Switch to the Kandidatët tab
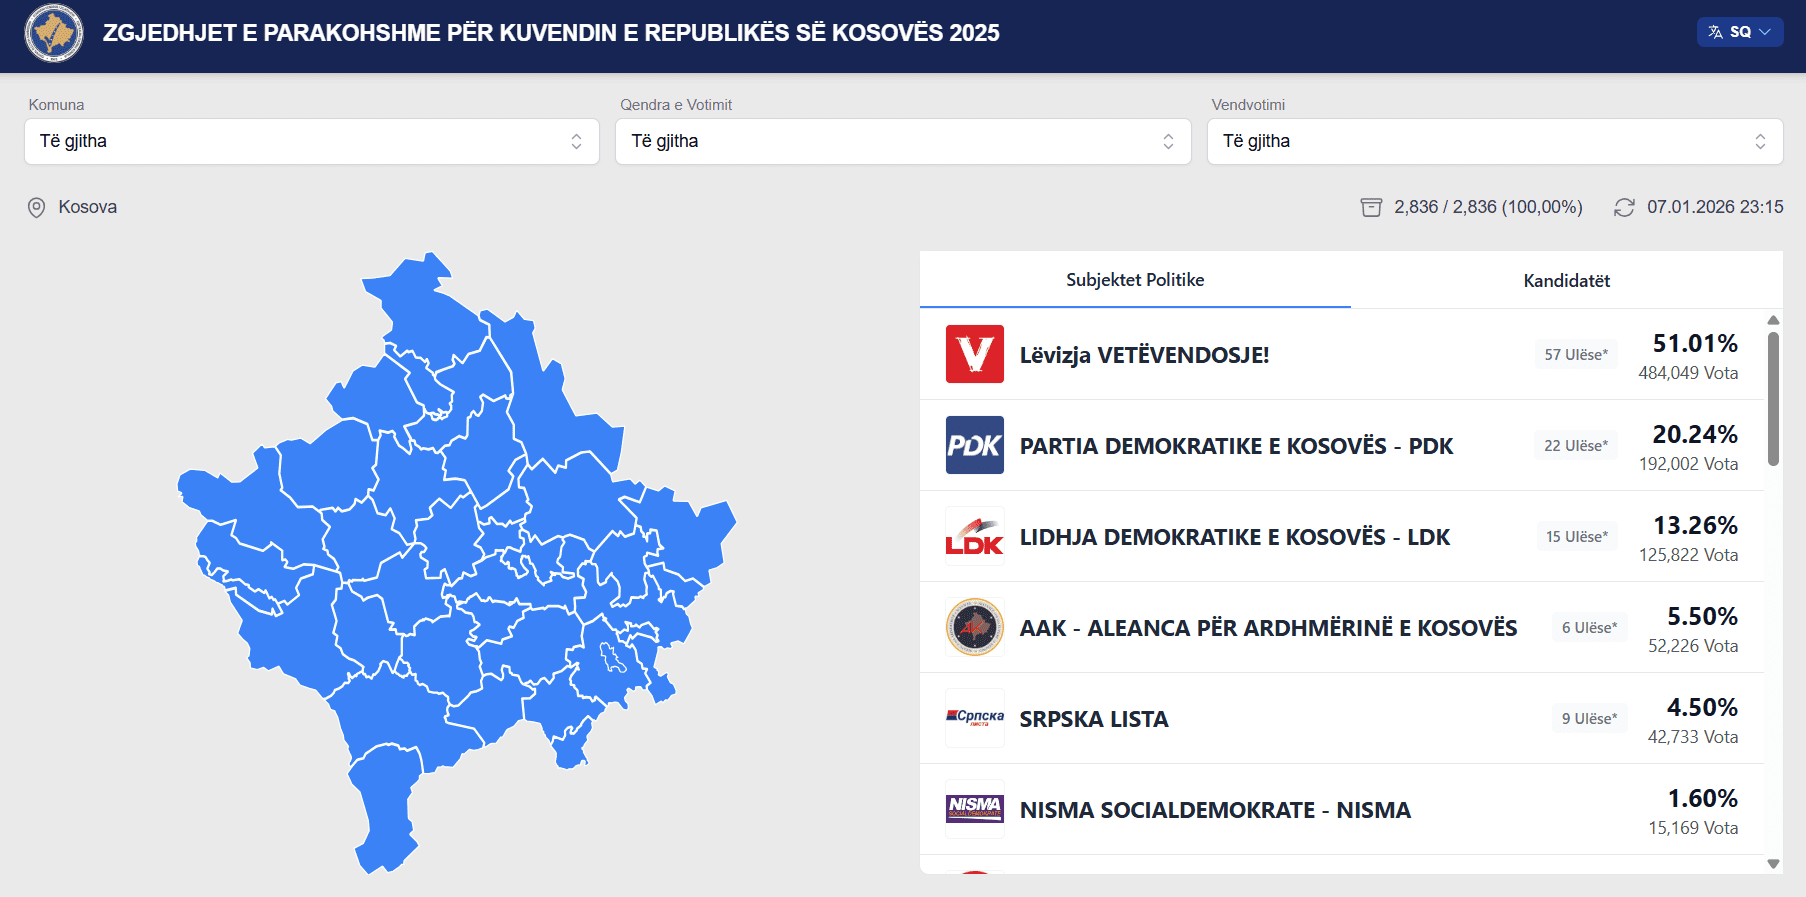The height and width of the screenshot is (897, 1806). [1566, 281]
